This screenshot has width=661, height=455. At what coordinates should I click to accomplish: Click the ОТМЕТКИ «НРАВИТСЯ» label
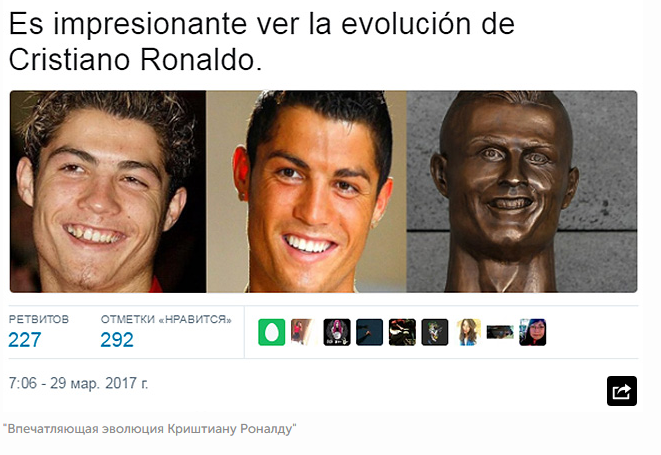coord(166,319)
